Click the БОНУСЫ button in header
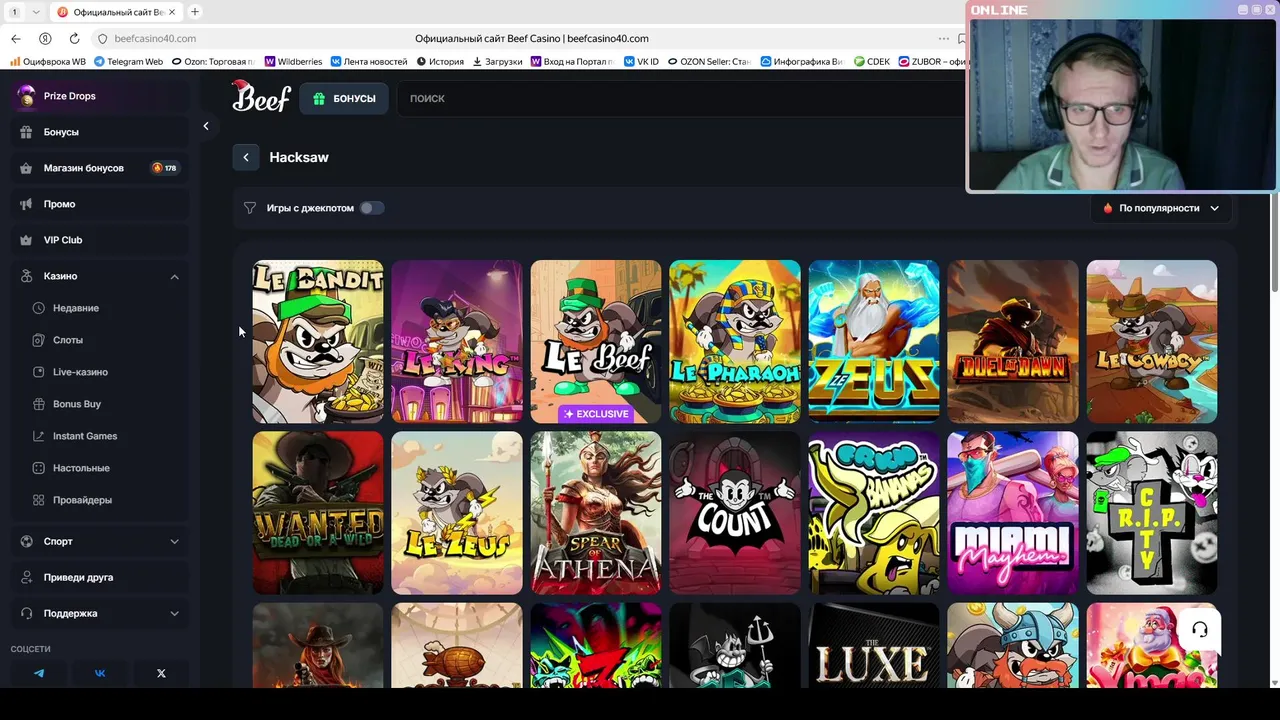 (x=344, y=98)
